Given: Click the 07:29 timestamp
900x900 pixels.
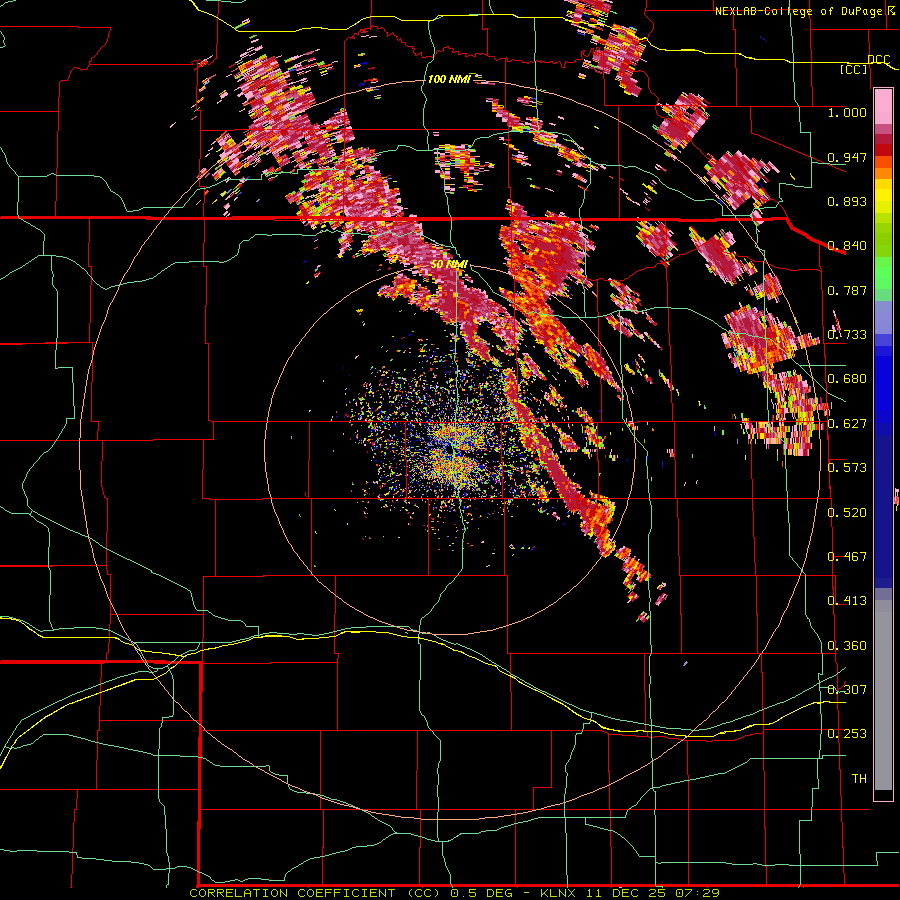Looking at the screenshot, I should point(697,893).
